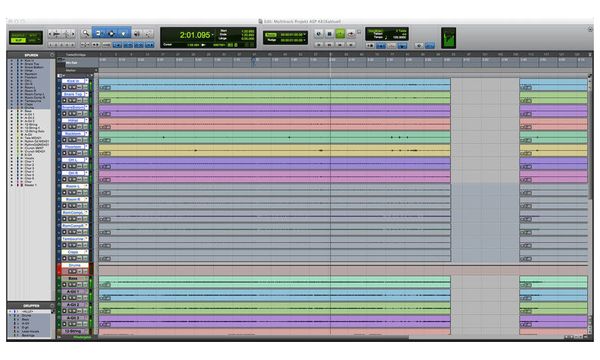
Task: Select the ALL group in GRUPPEN list
Action: (28, 312)
